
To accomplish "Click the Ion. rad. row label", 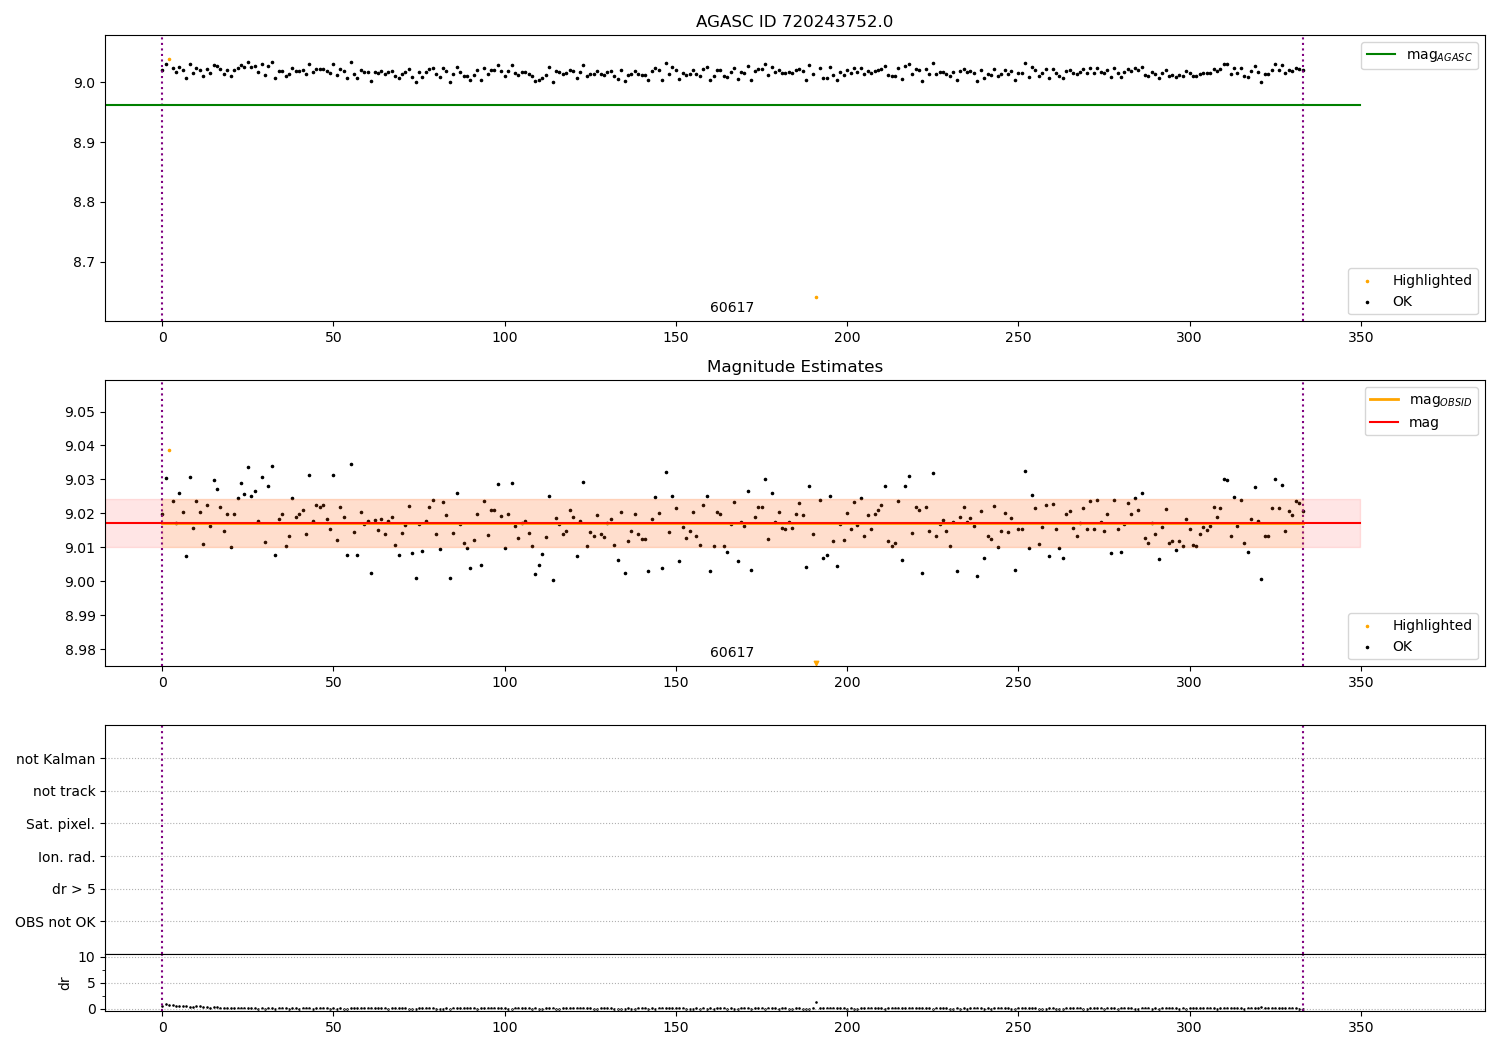I will pyautogui.click(x=67, y=857).
